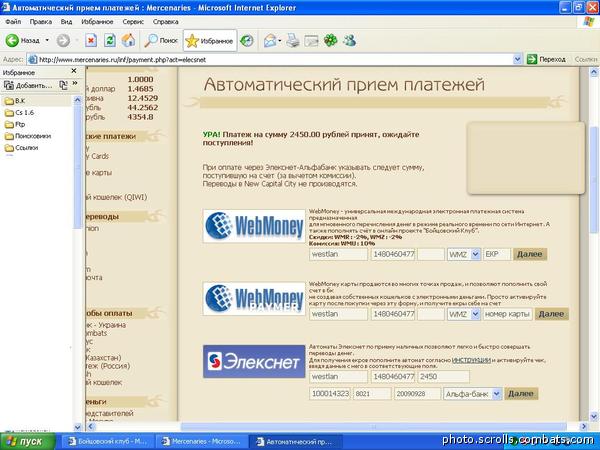
Task: Click the номер карты input field
Action: tap(507, 314)
